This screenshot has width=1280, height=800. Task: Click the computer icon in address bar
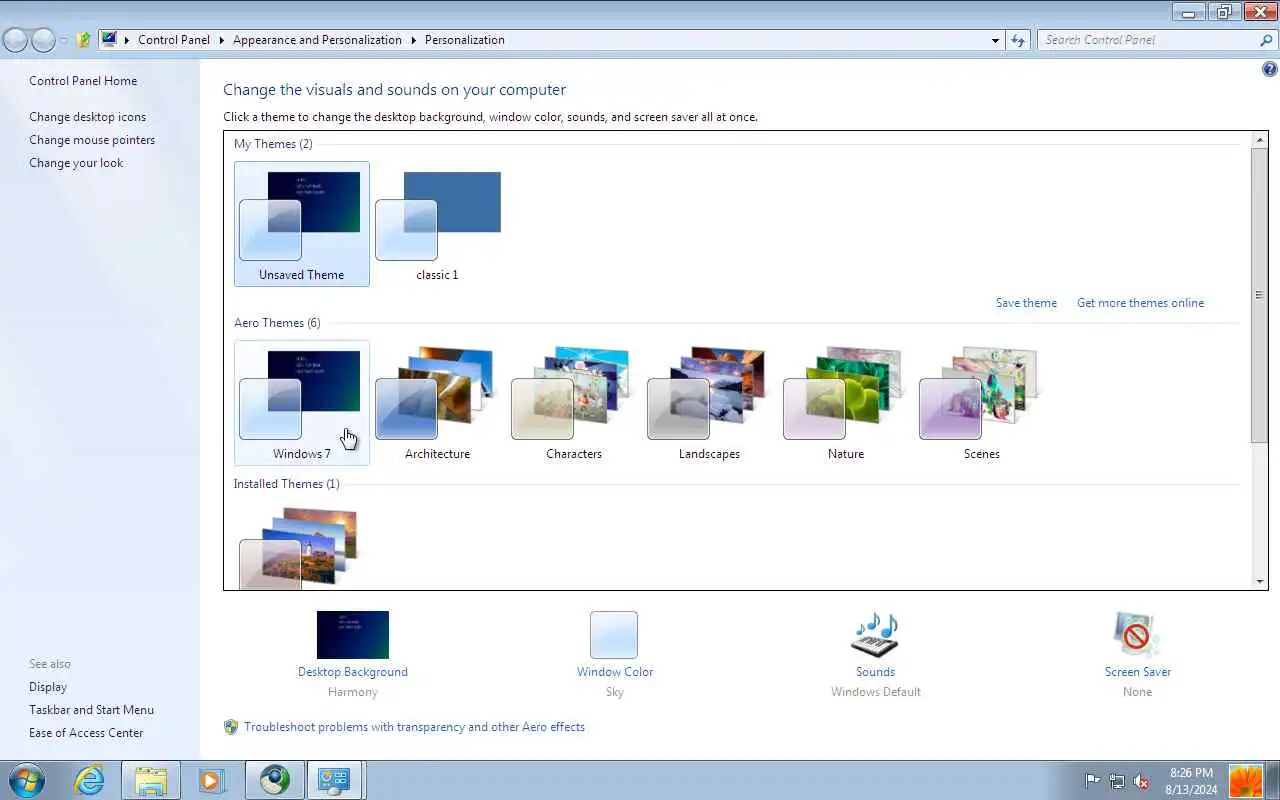coord(109,40)
